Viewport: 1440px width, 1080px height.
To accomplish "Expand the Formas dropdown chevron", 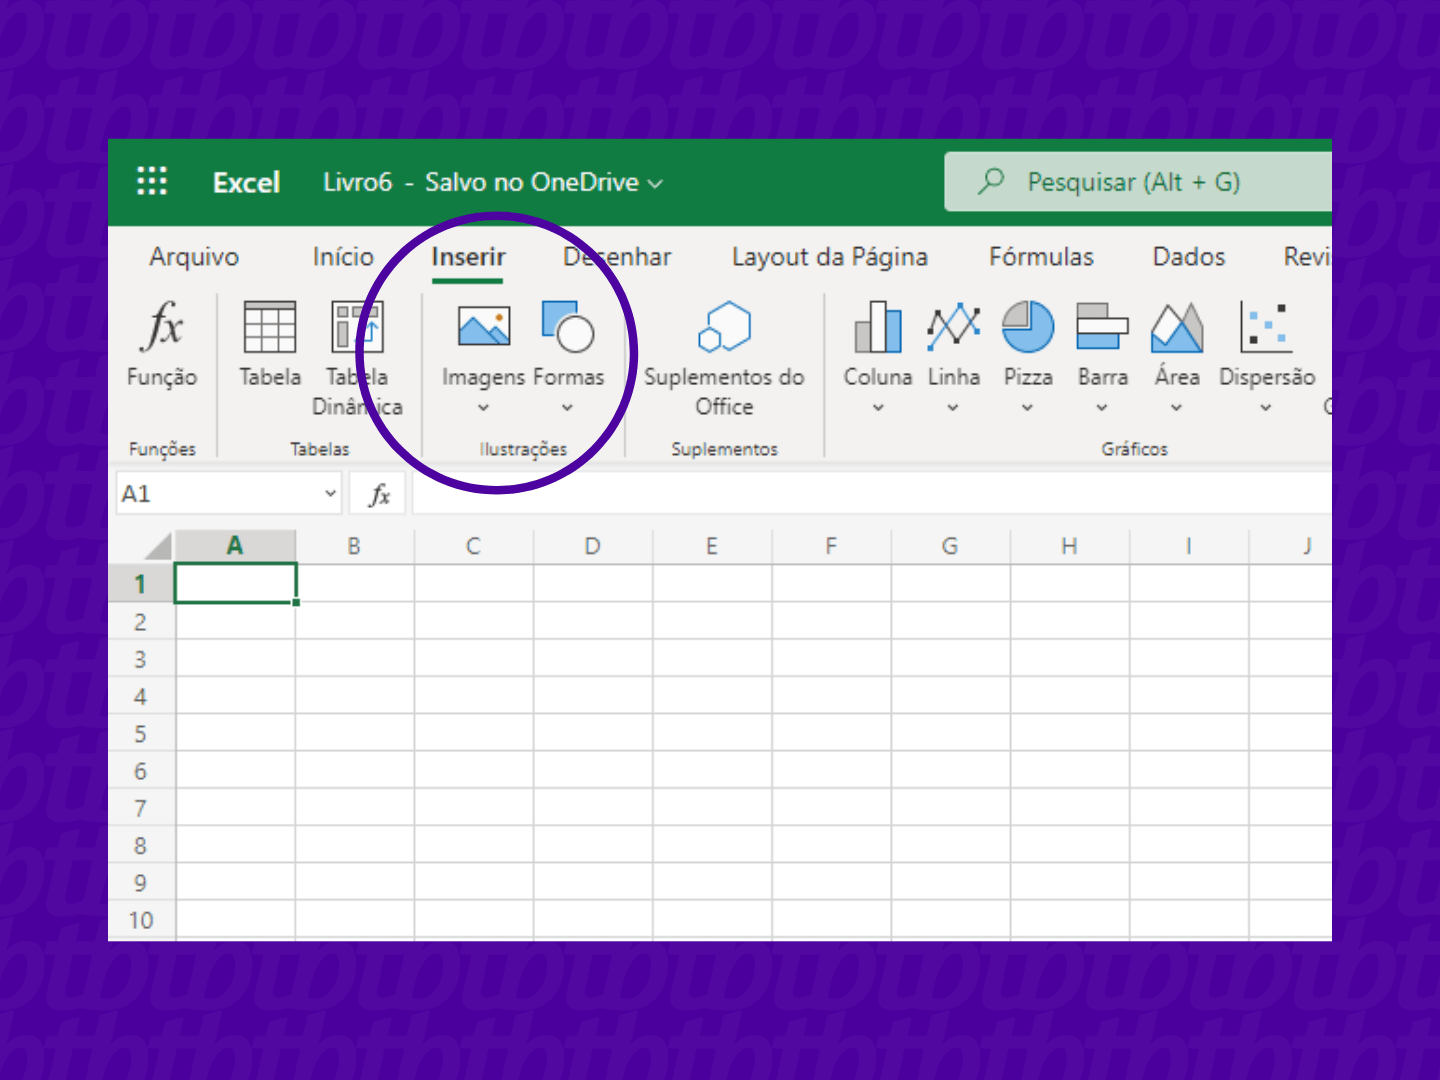I will coord(568,408).
